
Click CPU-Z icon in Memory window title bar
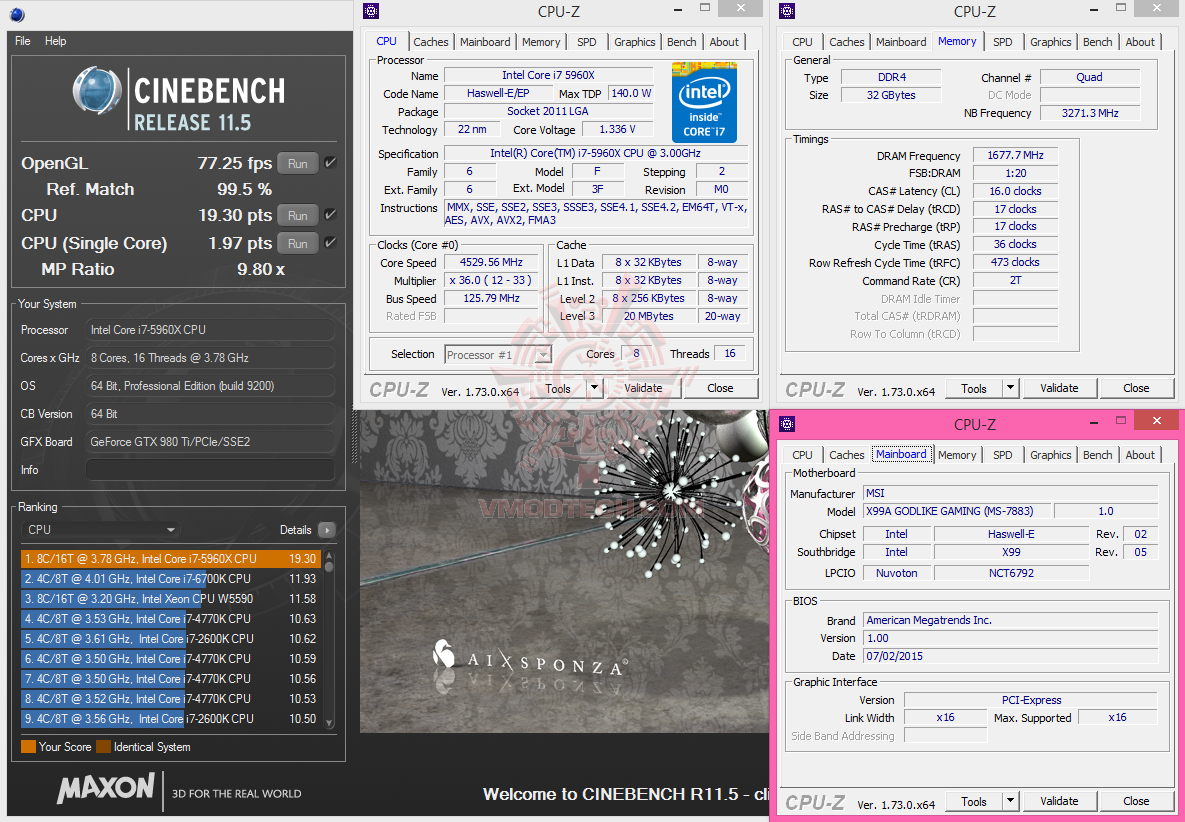(787, 11)
